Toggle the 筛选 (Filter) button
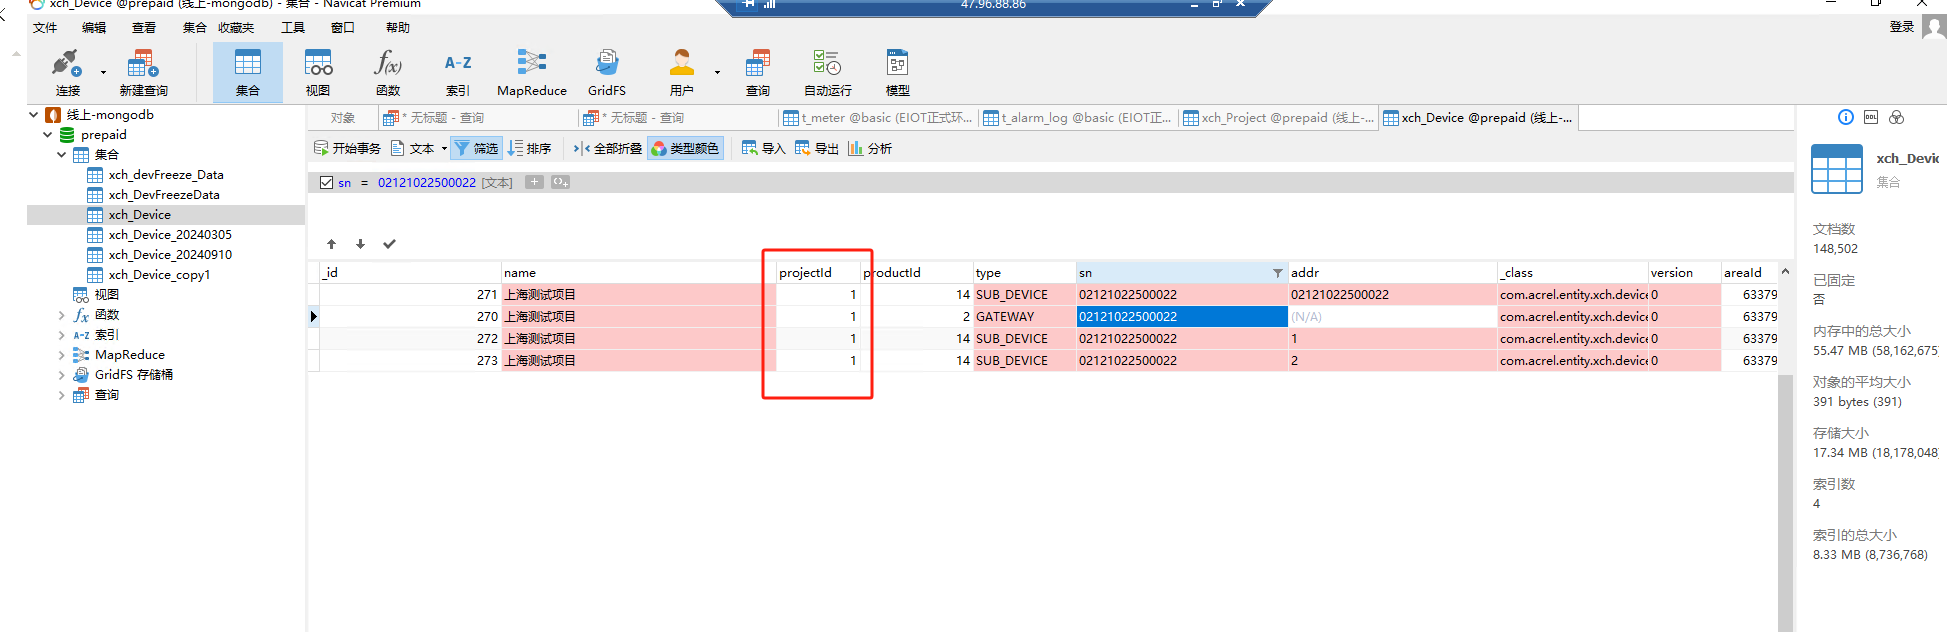The image size is (1947, 632). point(476,149)
